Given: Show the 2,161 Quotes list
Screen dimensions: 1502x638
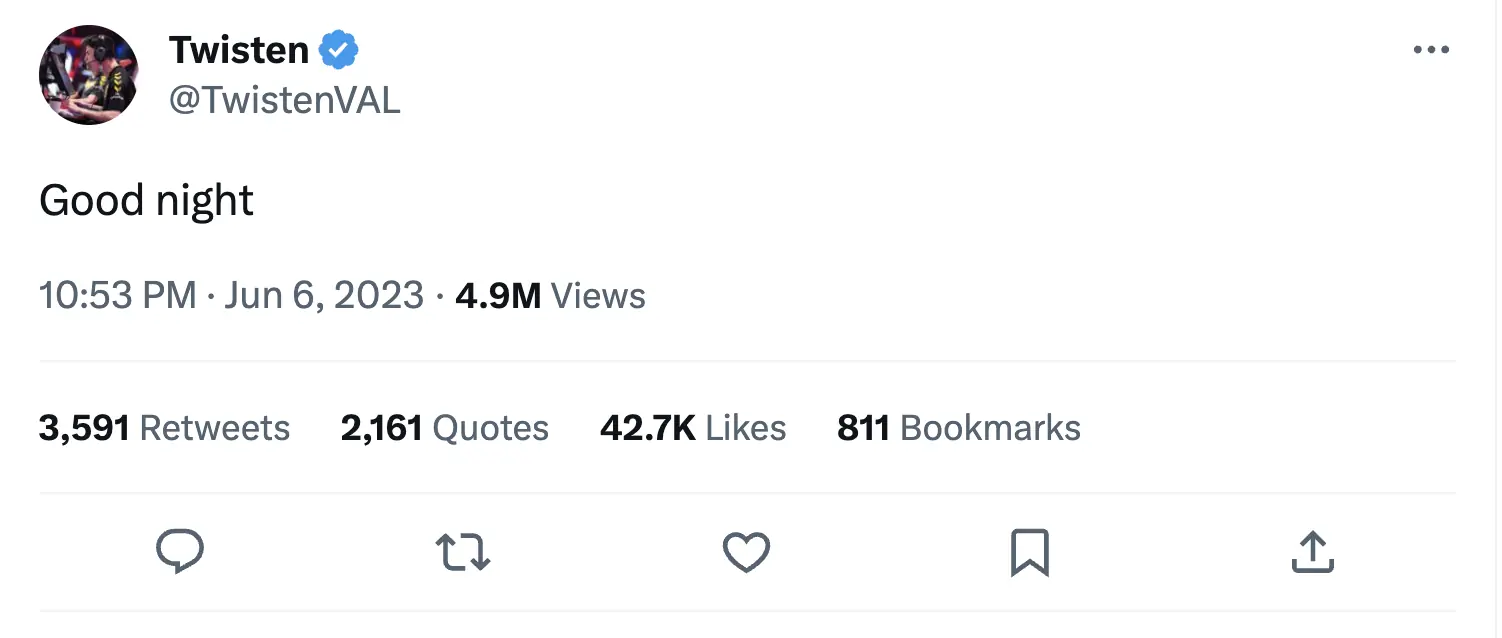Looking at the screenshot, I should point(444,428).
